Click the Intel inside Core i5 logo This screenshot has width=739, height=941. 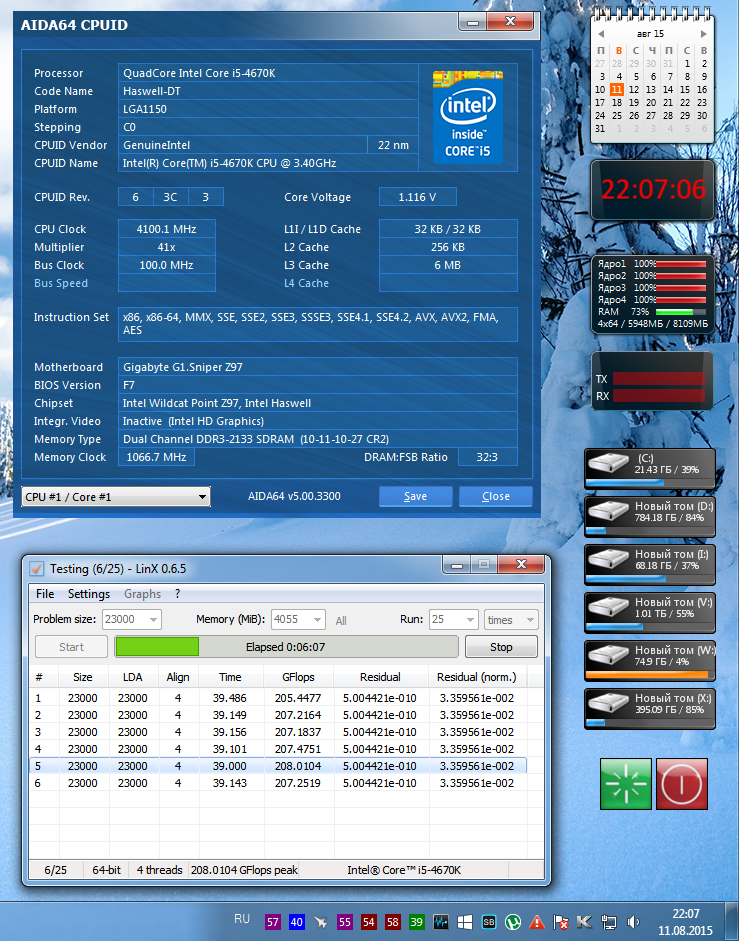468,117
